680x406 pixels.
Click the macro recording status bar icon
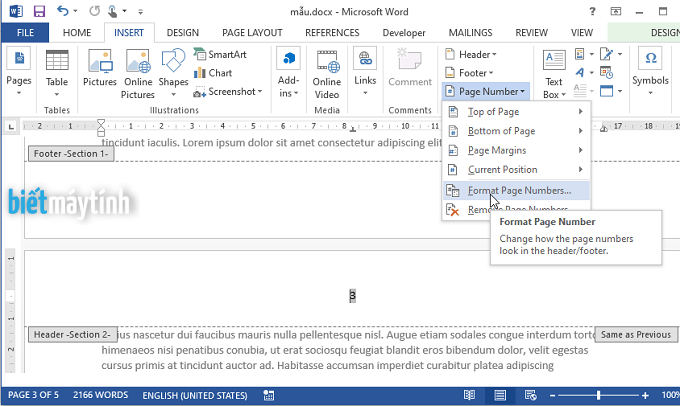coord(268,395)
